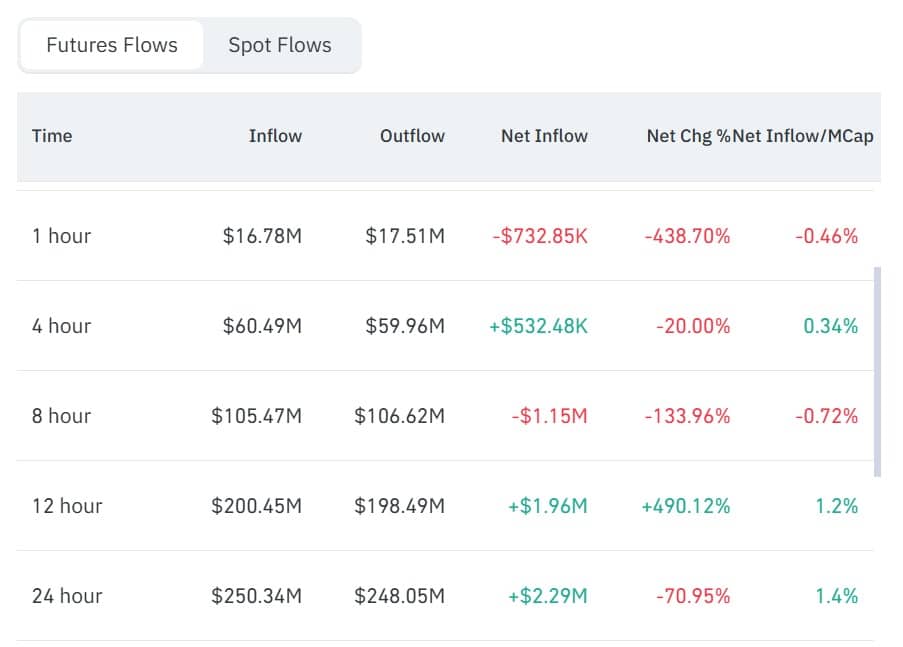Click the -0.72% Net Inflow/MCap value
Viewport: 903px width, 647px height.
tap(828, 416)
